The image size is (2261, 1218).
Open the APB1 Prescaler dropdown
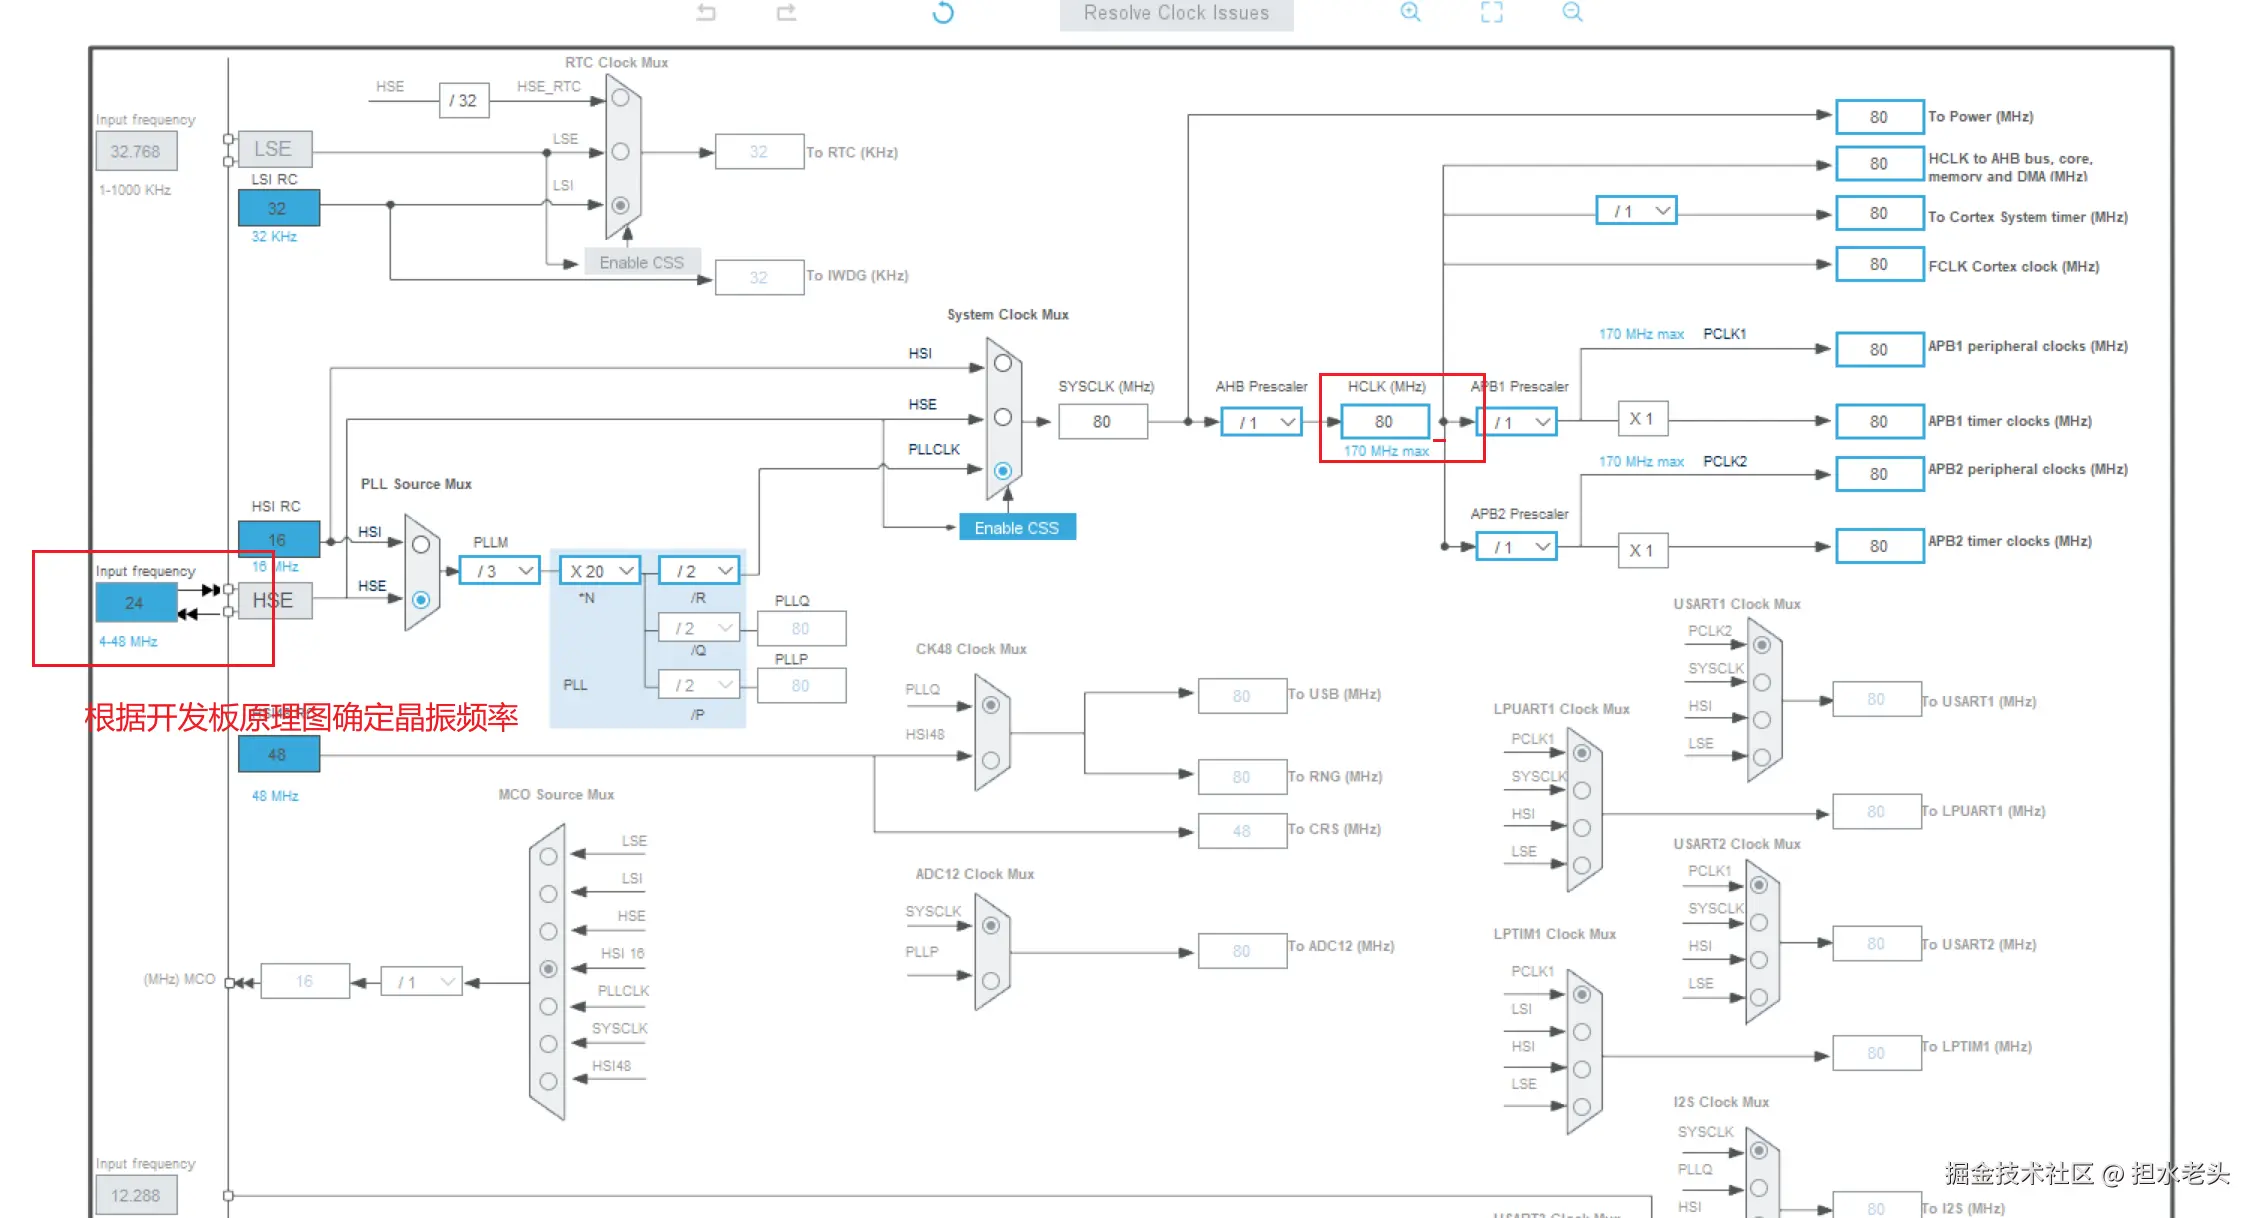(1517, 422)
